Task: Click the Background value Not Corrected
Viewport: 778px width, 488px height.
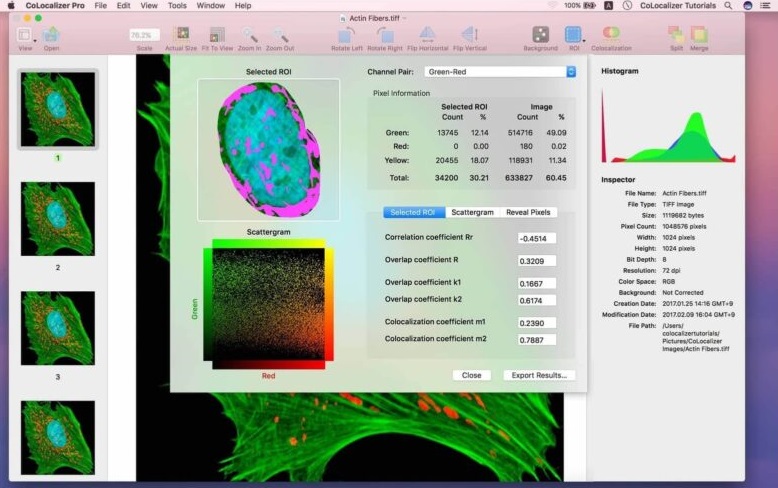Action: 683,293
